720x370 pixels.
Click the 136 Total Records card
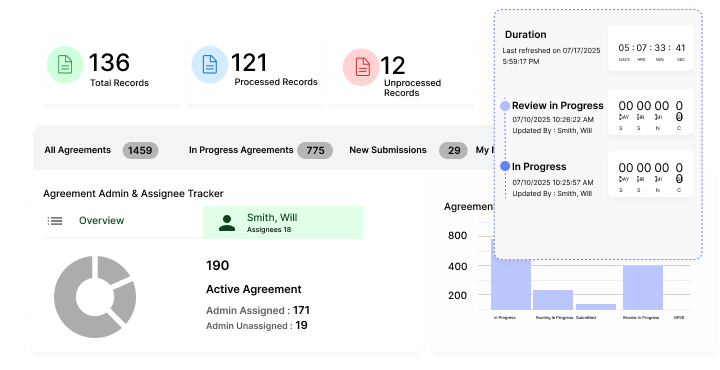click(111, 72)
